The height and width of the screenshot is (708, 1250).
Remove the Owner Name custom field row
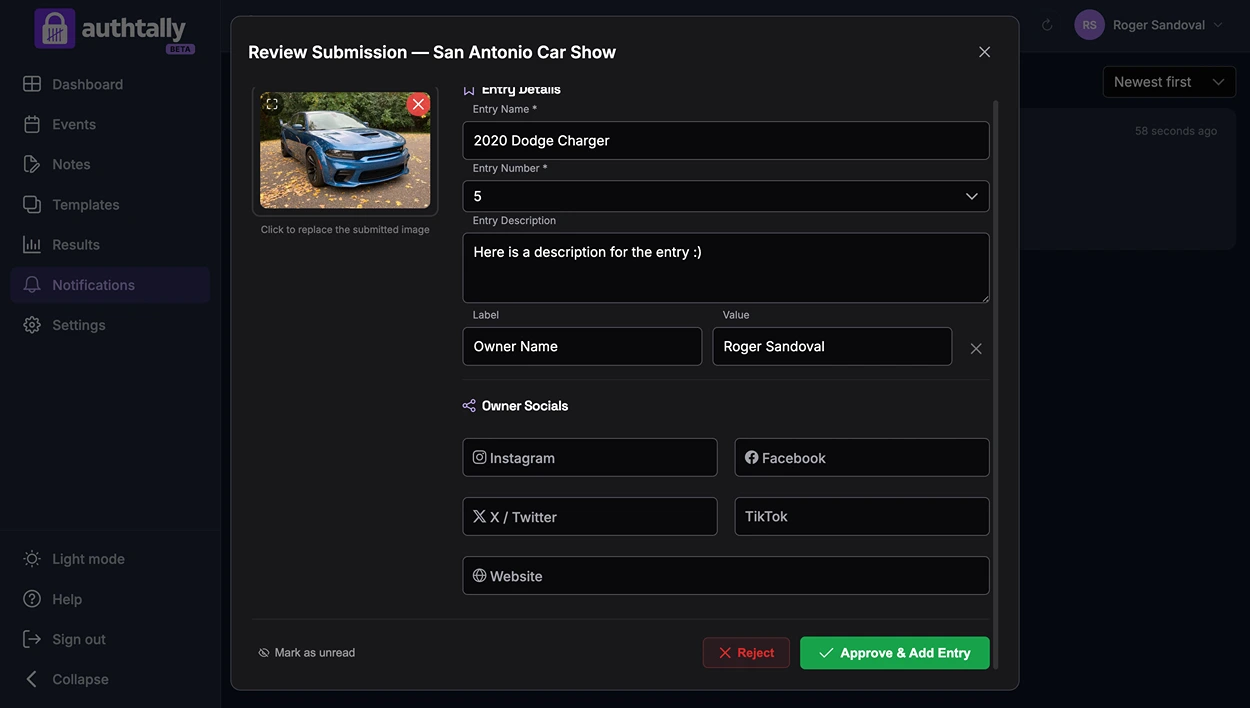click(976, 348)
